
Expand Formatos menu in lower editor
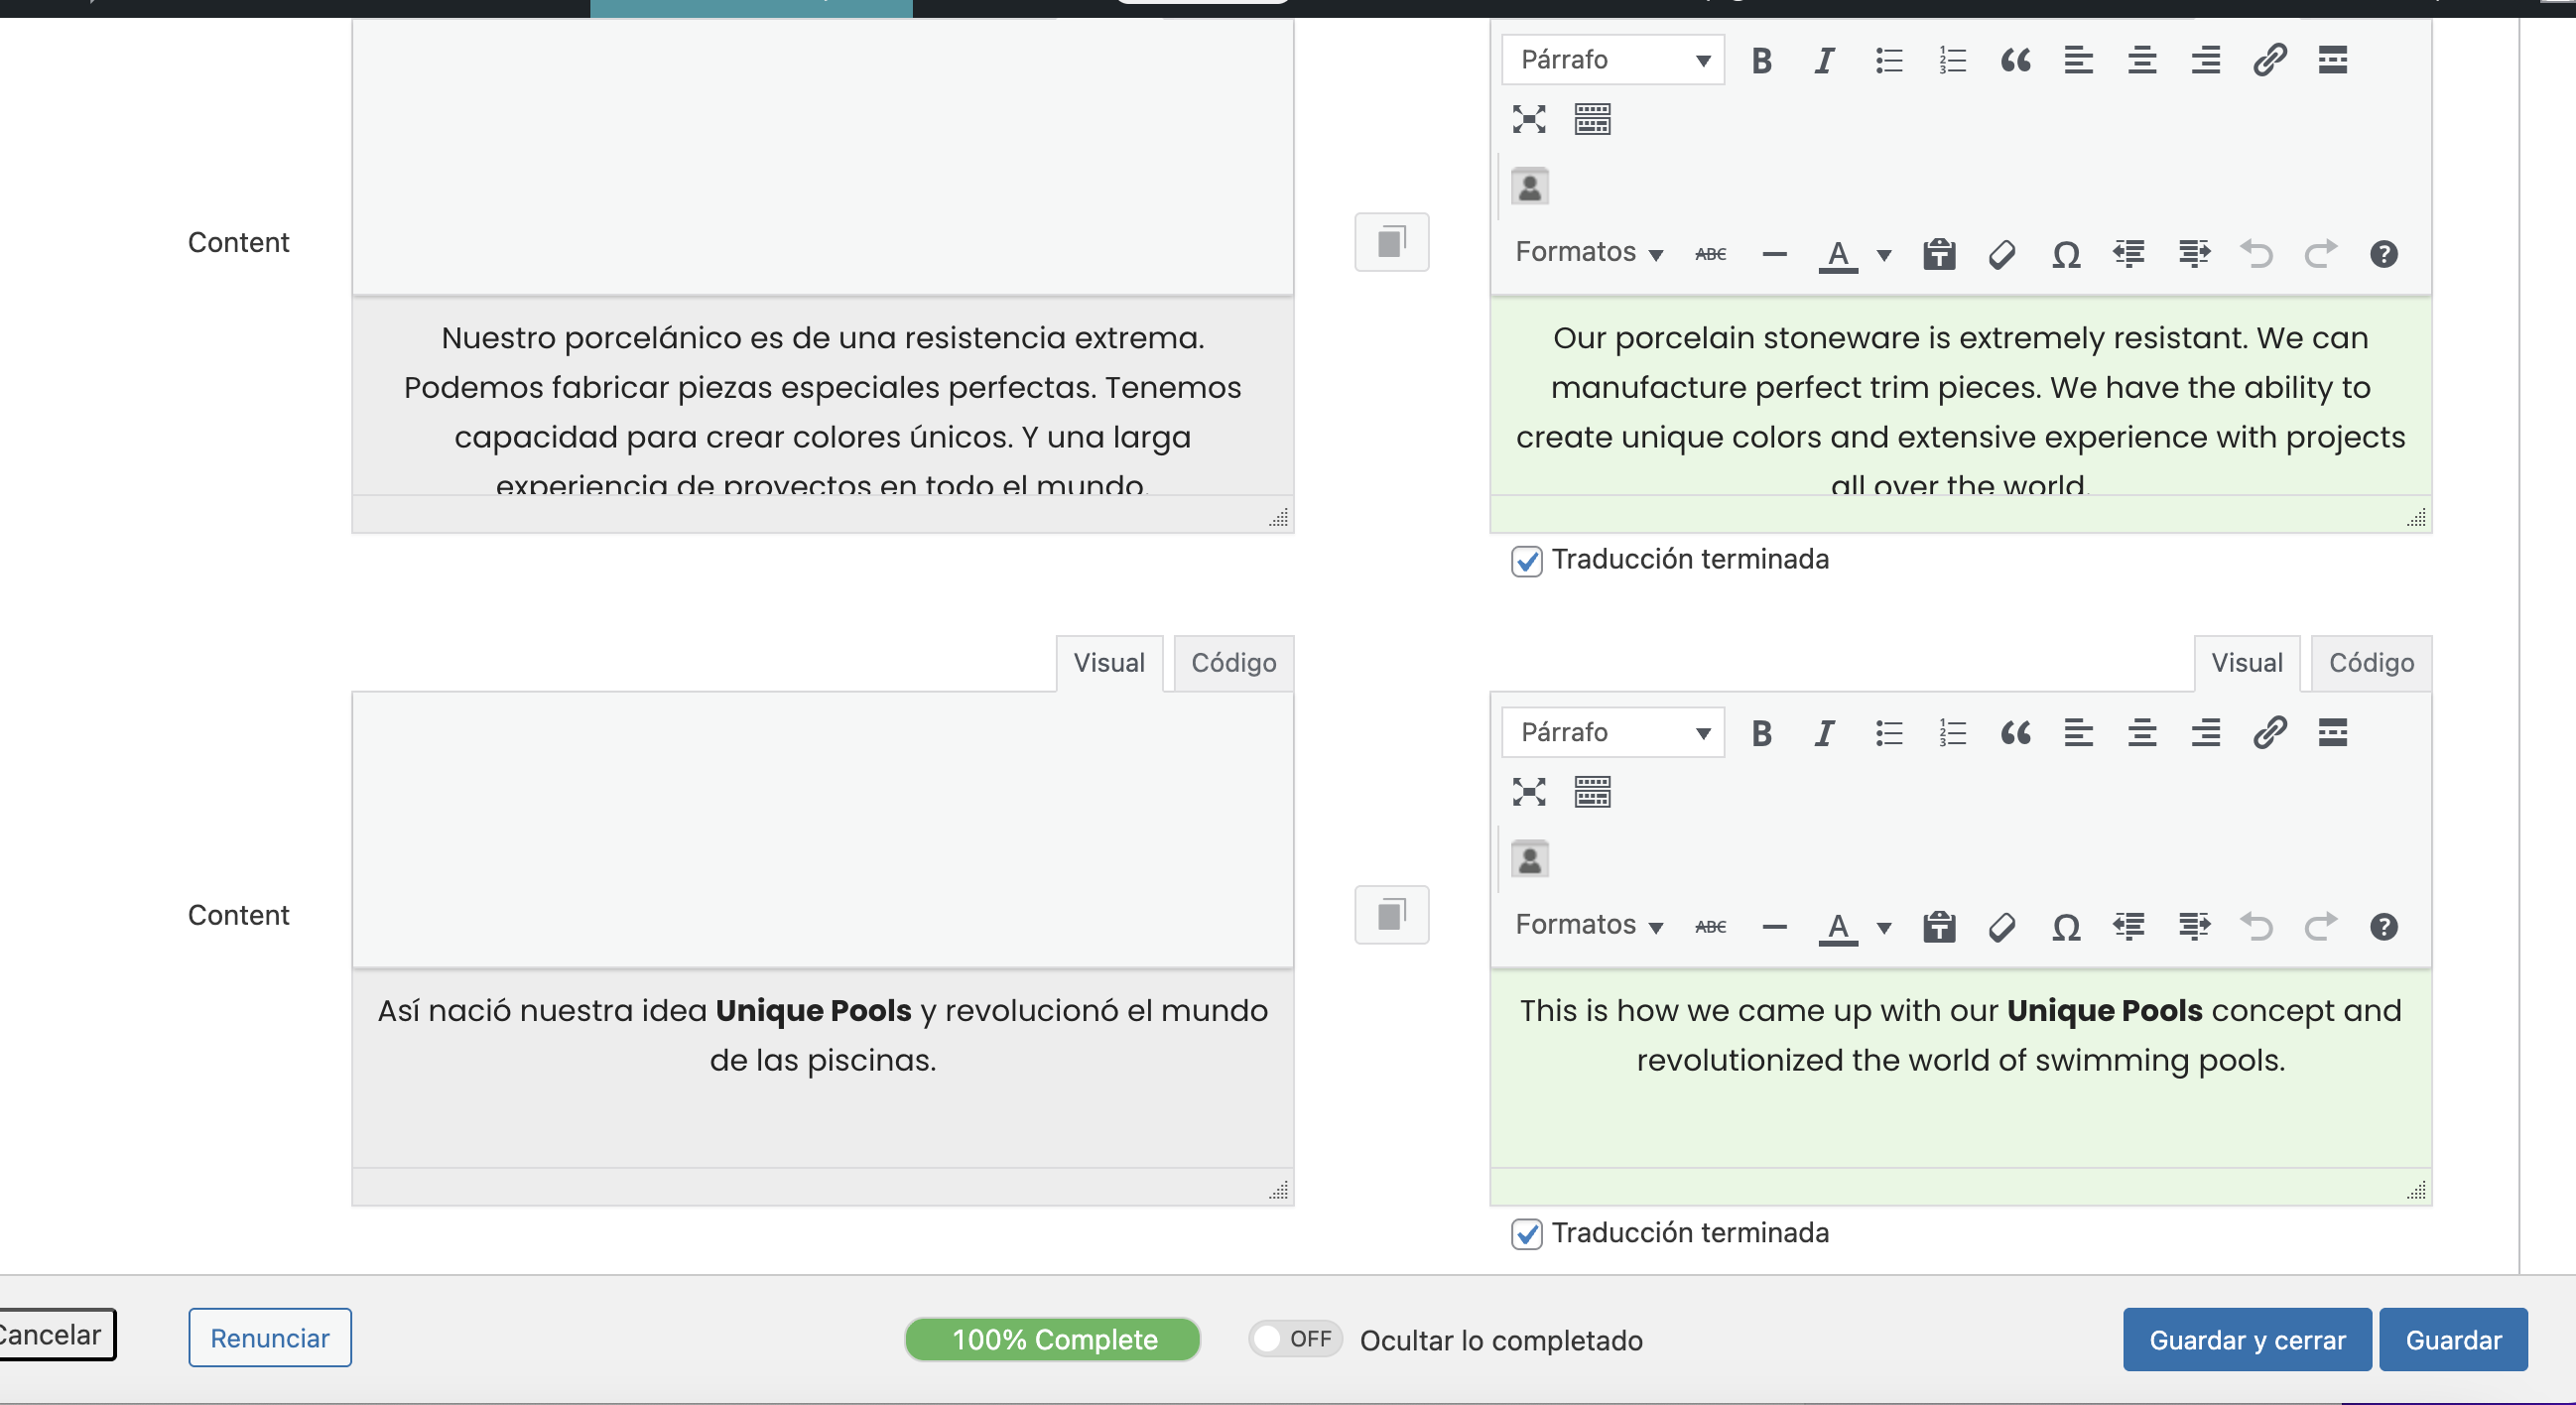click(1588, 925)
